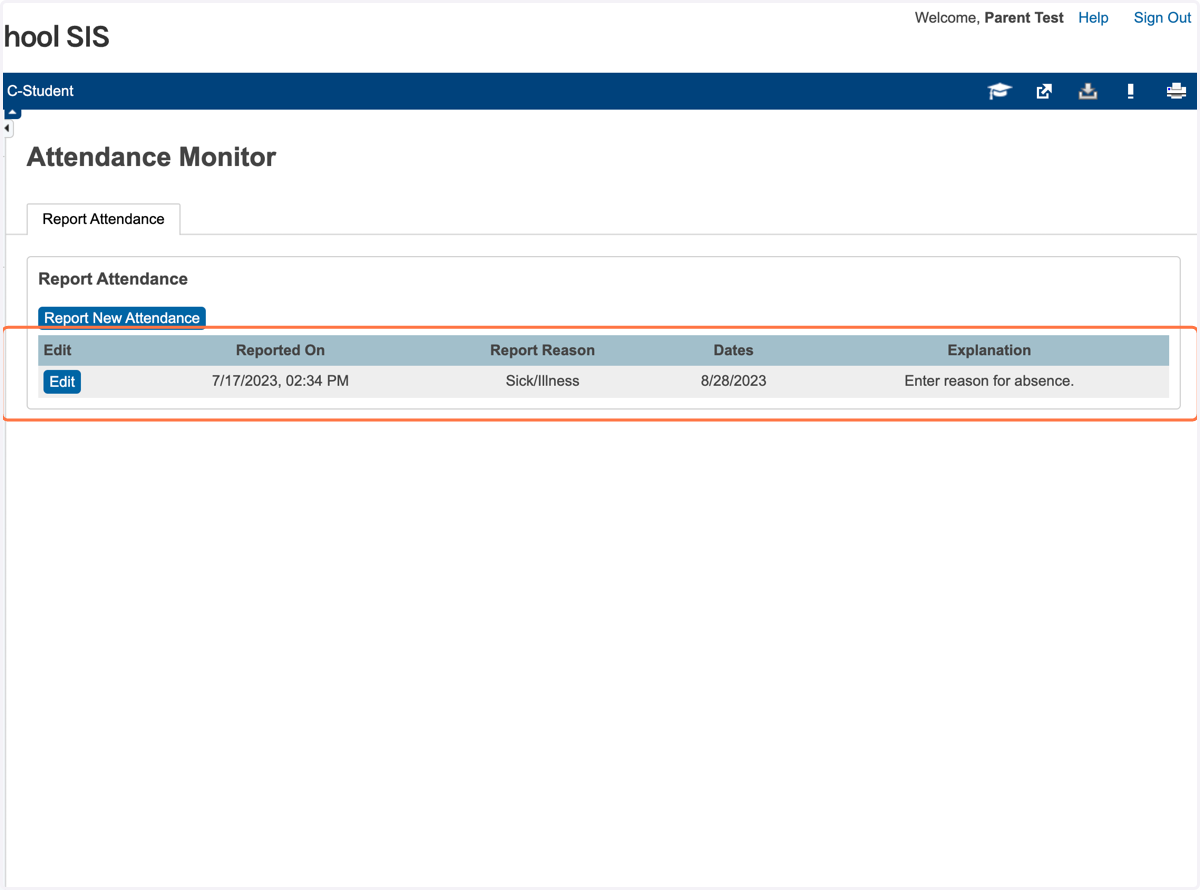
Task: Open the Help link
Action: 1093,18
